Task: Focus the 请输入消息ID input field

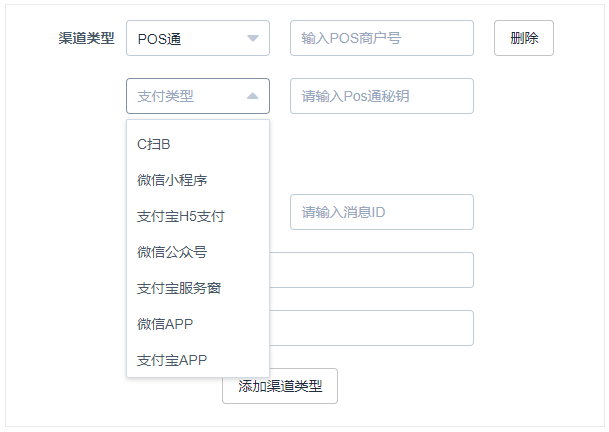Action: click(x=382, y=212)
